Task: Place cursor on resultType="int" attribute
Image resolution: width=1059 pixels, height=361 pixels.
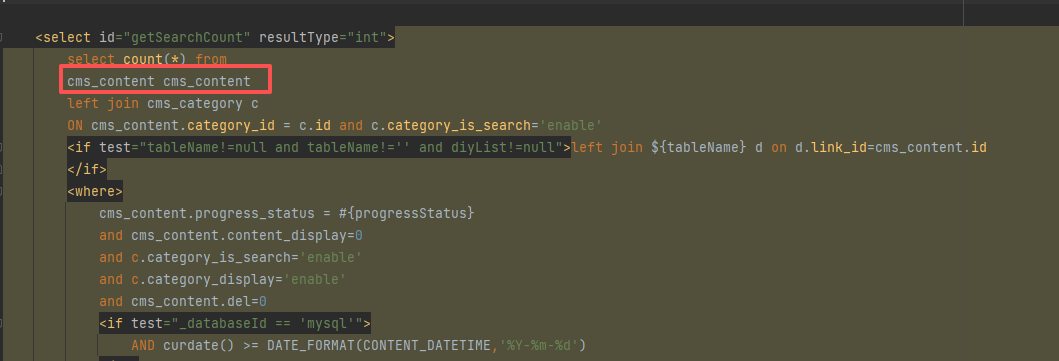Action: coord(323,38)
